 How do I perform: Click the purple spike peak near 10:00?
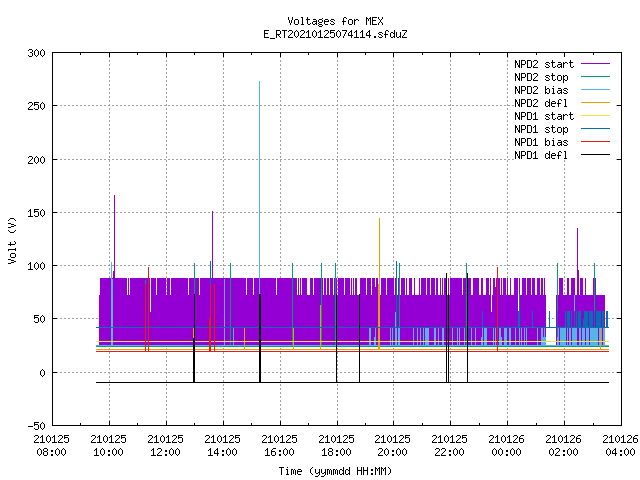(114, 196)
